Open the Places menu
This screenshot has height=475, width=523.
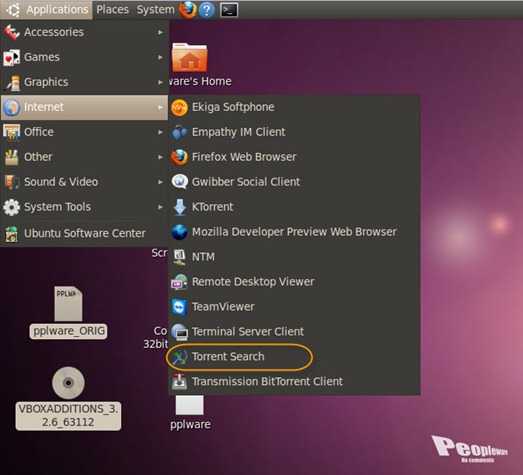112,10
